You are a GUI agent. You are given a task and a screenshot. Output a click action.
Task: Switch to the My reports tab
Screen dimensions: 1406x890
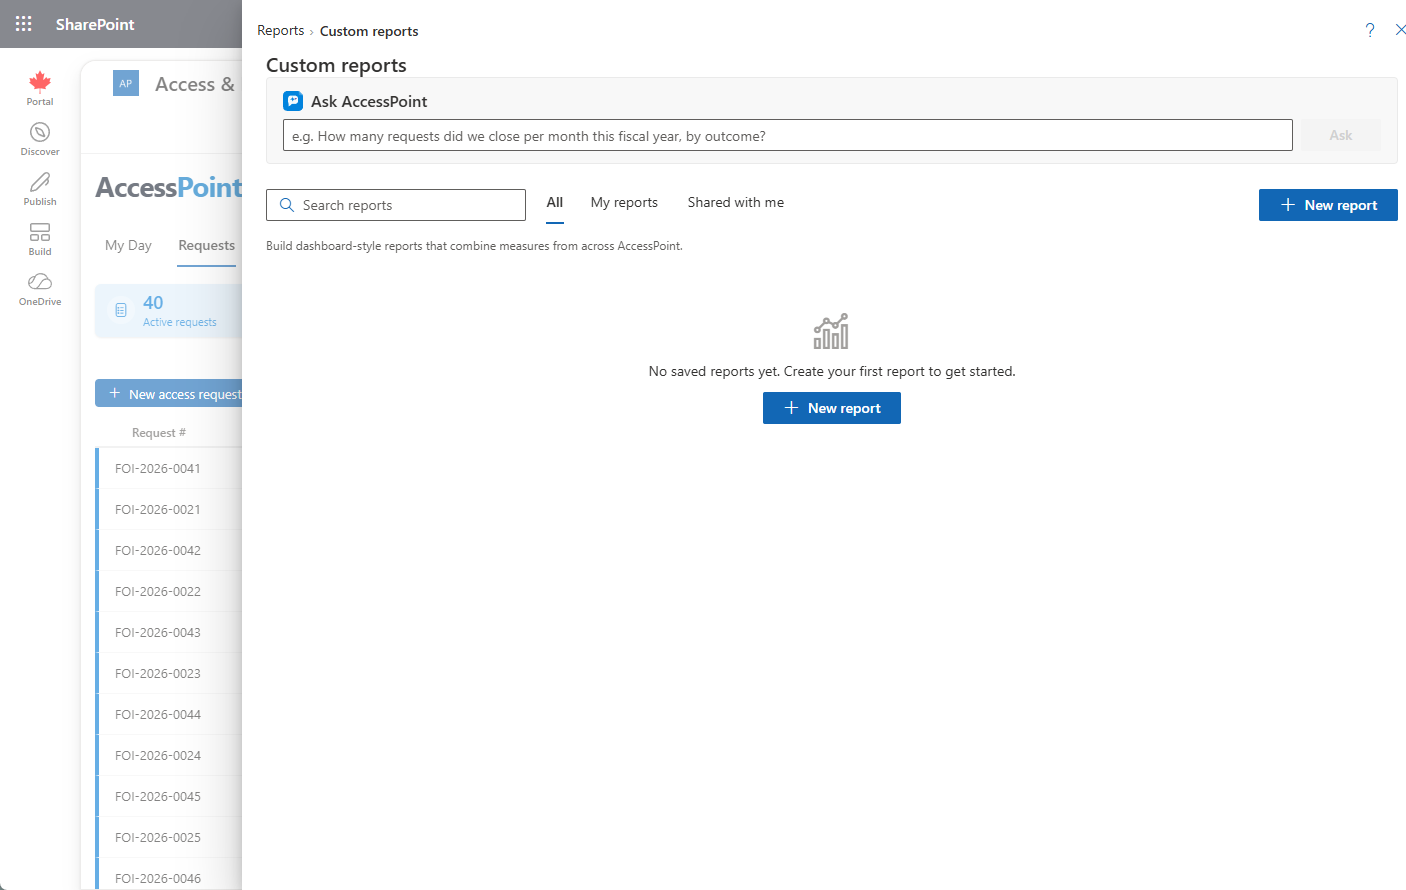(x=624, y=203)
